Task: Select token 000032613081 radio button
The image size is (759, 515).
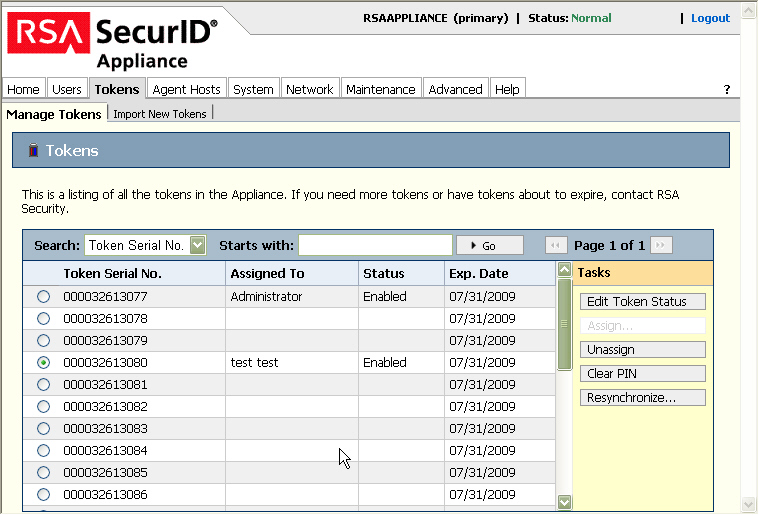Action: tap(44, 385)
